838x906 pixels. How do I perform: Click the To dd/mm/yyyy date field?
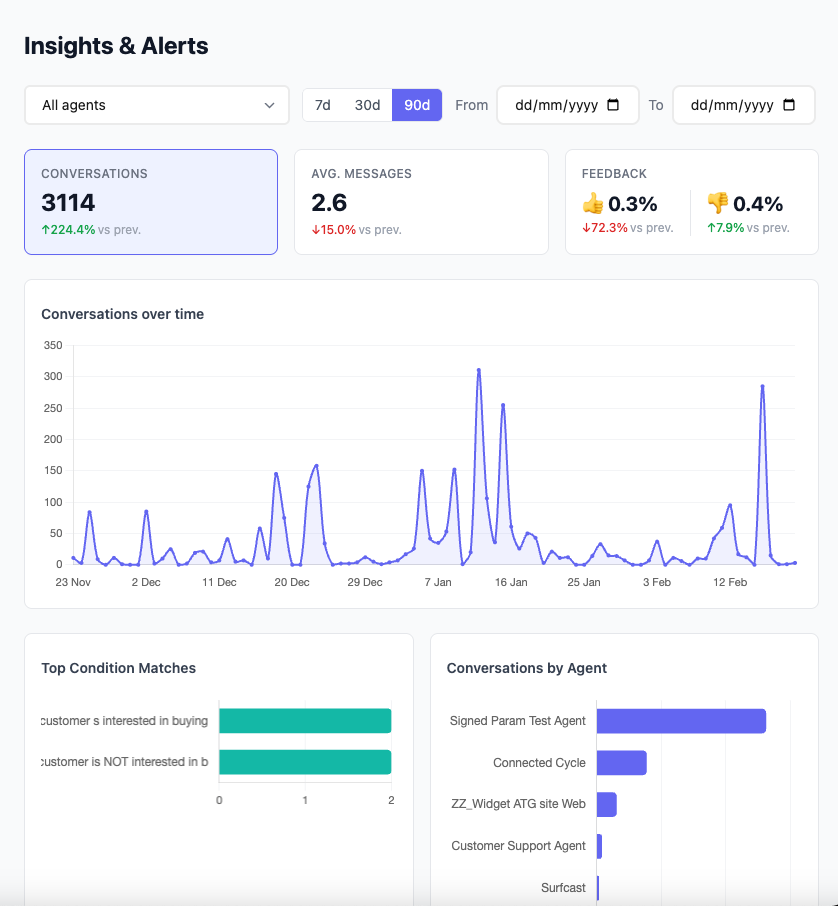[735, 105]
